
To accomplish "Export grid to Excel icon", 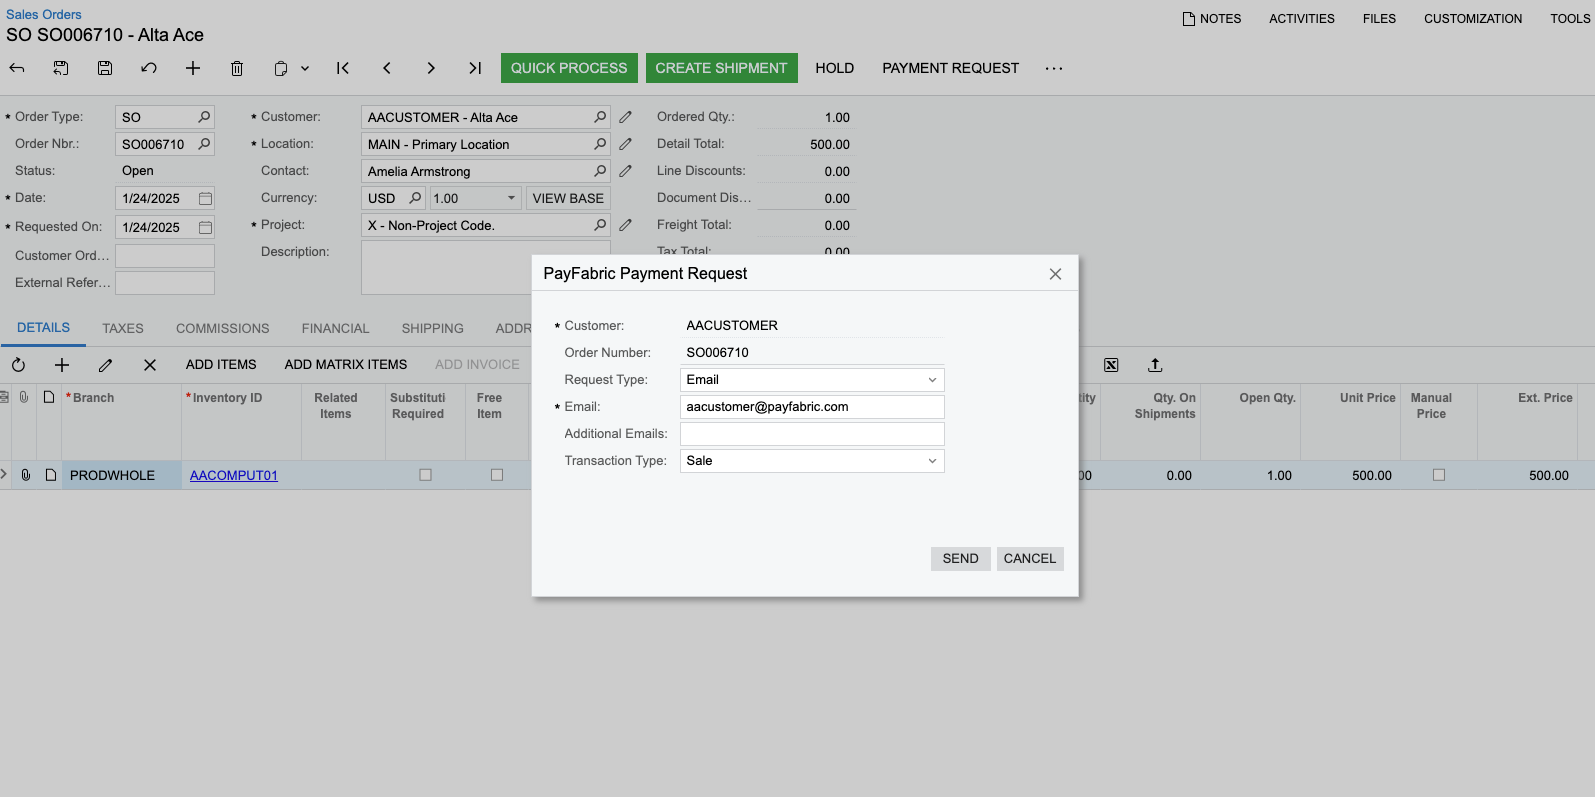I will tap(1111, 365).
